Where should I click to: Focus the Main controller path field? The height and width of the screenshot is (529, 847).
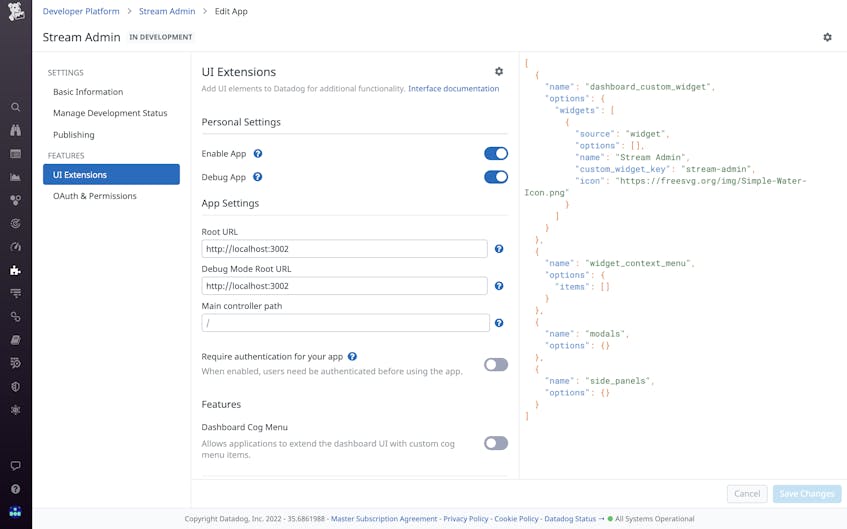click(x=345, y=323)
